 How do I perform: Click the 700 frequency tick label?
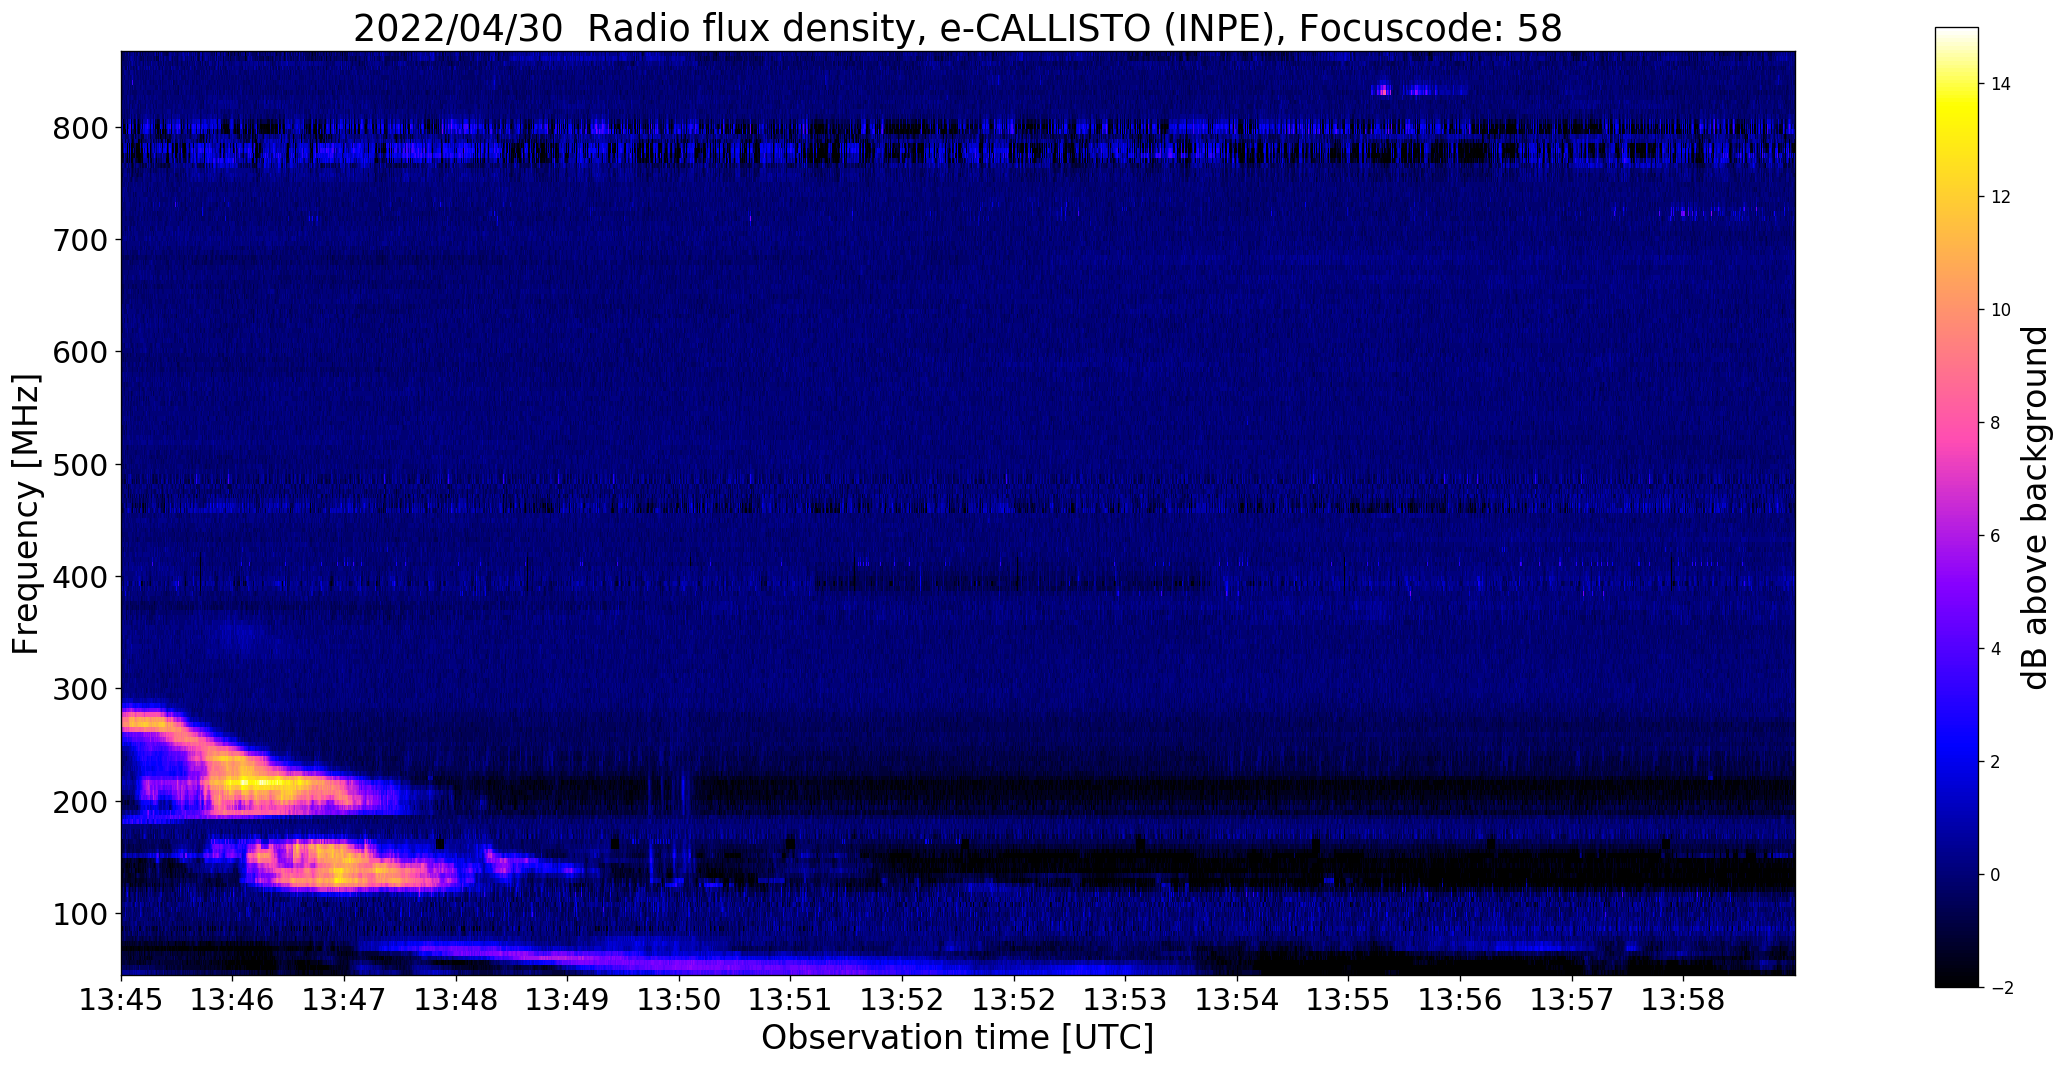79,240
